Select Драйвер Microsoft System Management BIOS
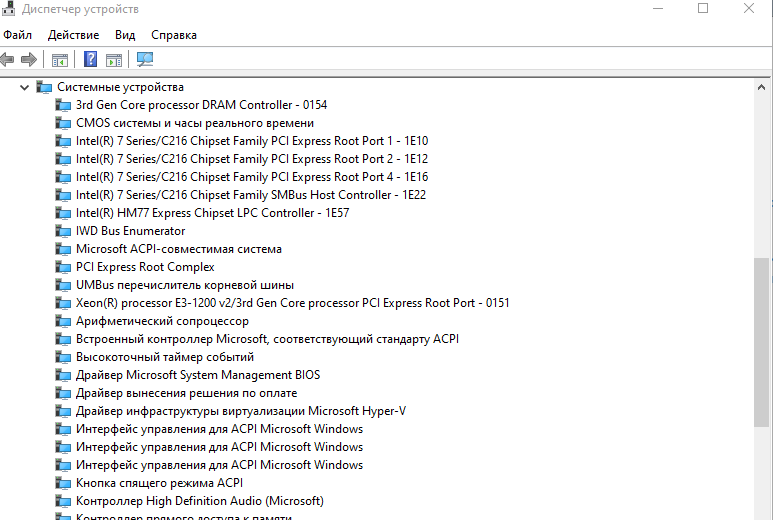 tap(198, 375)
